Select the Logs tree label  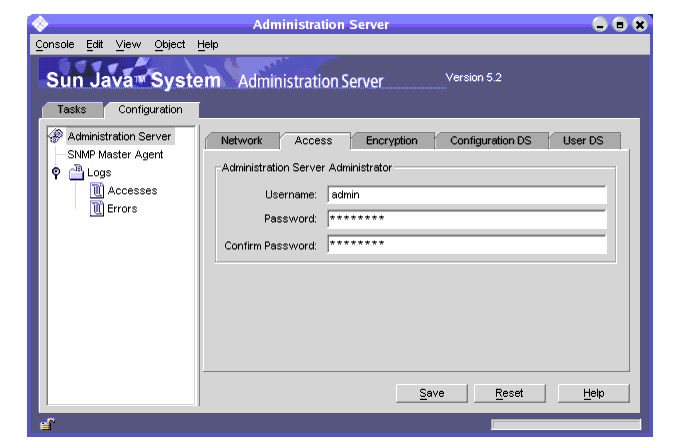(x=99, y=173)
